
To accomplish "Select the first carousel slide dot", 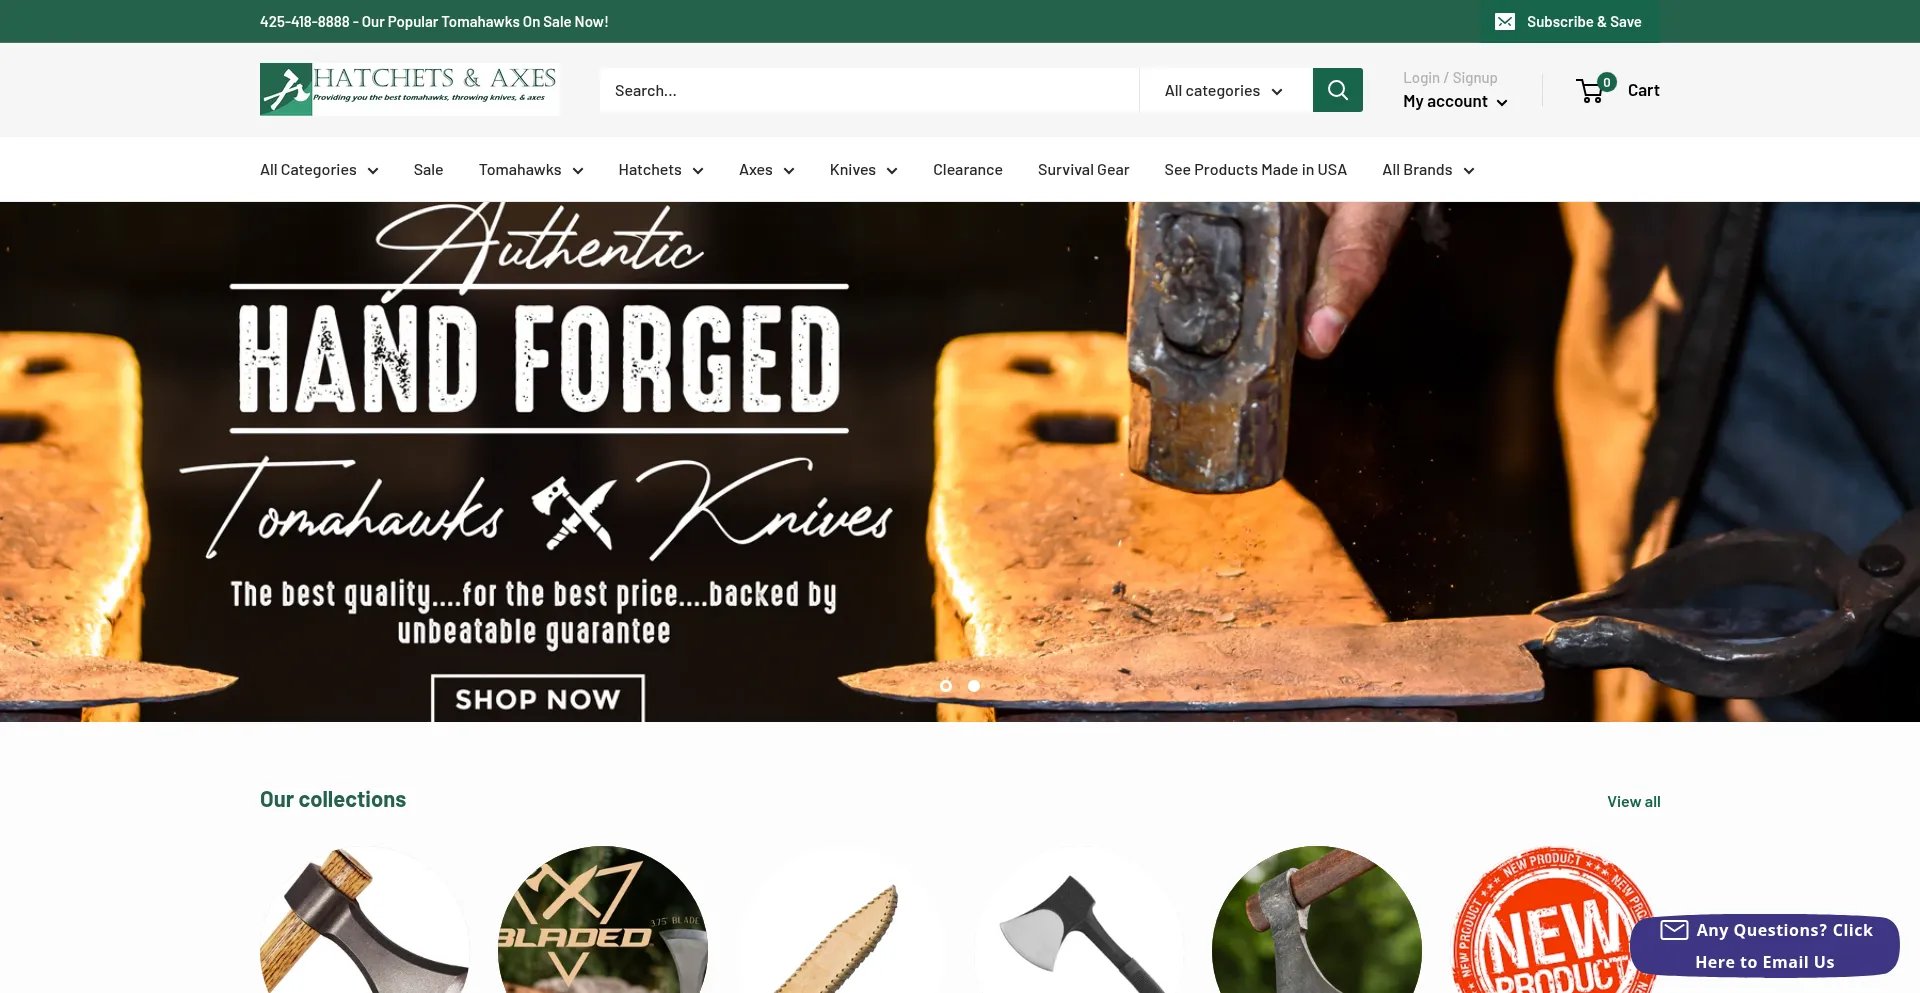I will tap(946, 686).
